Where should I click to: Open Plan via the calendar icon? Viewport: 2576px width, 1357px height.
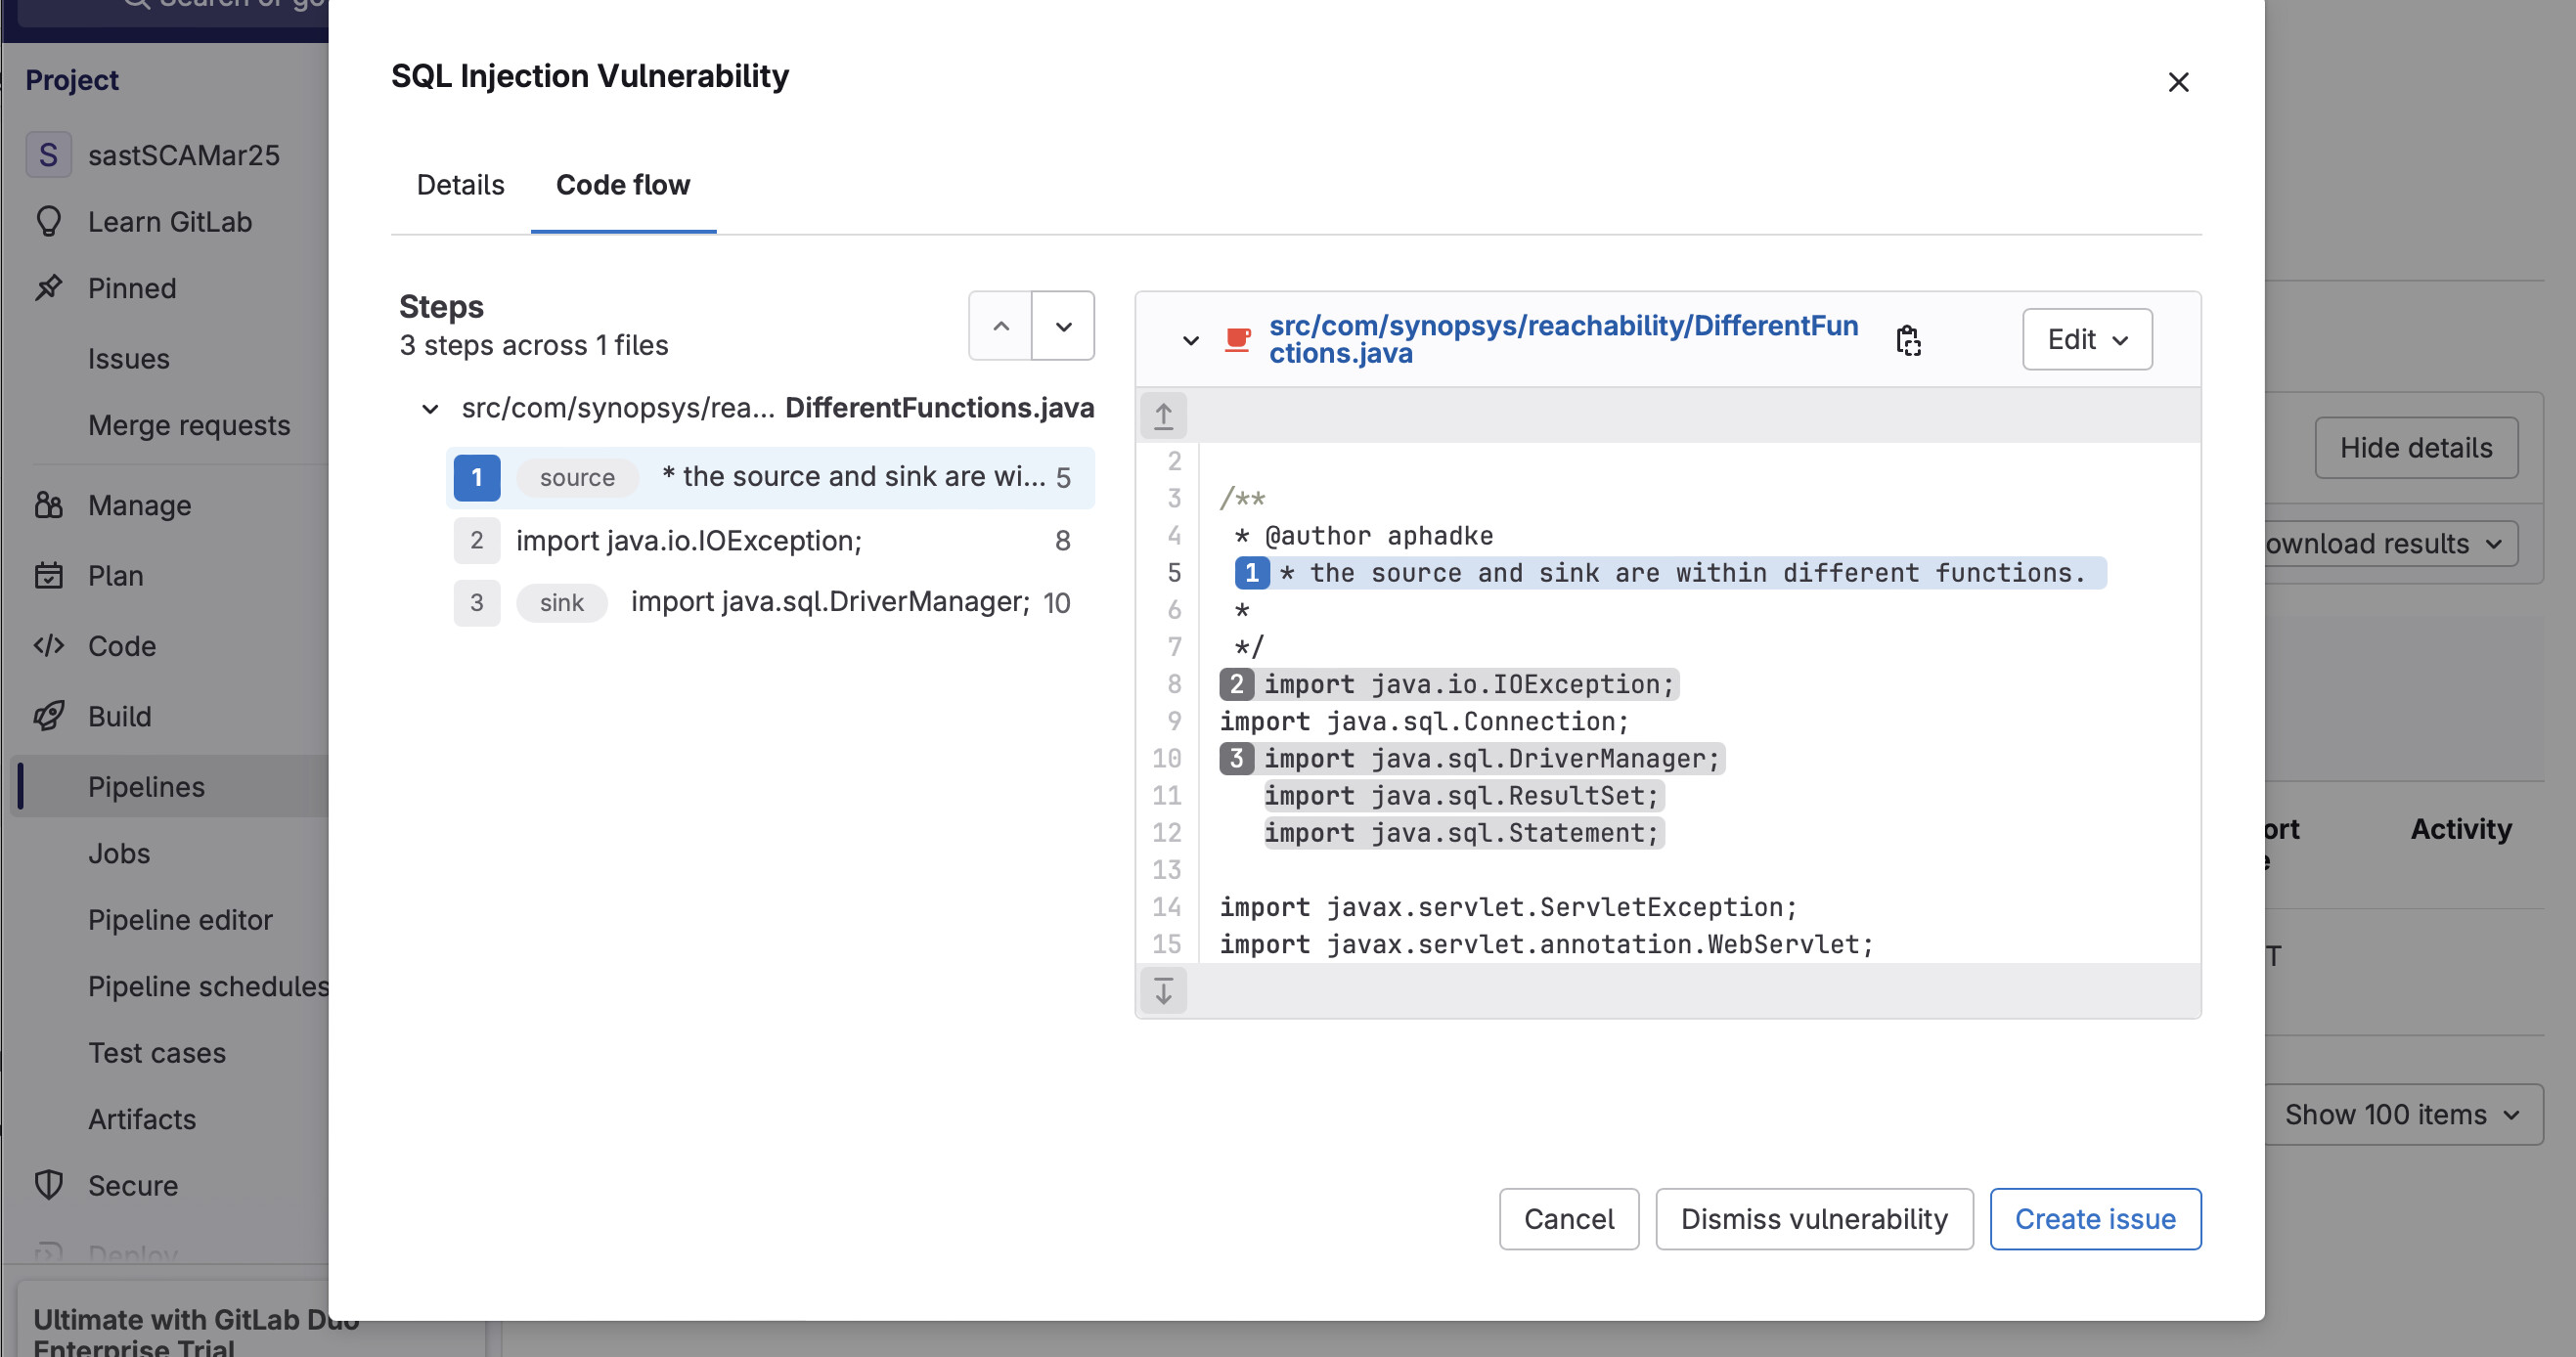(50, 575)
